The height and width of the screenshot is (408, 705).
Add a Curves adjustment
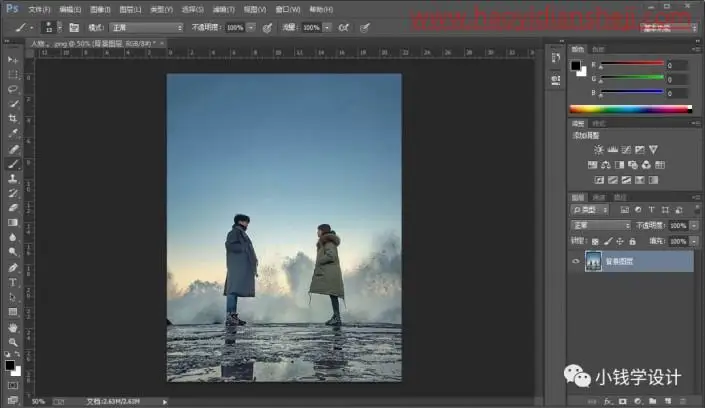[x=626, y=149]
